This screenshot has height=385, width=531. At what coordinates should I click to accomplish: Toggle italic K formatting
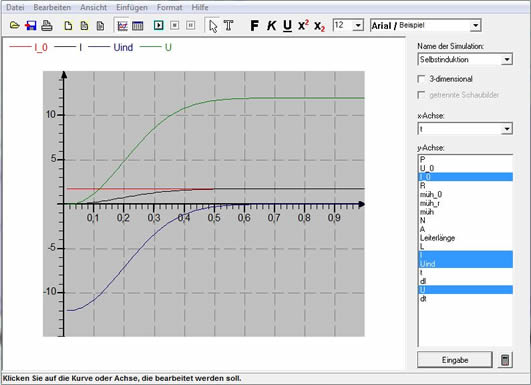tap(271, 25)
